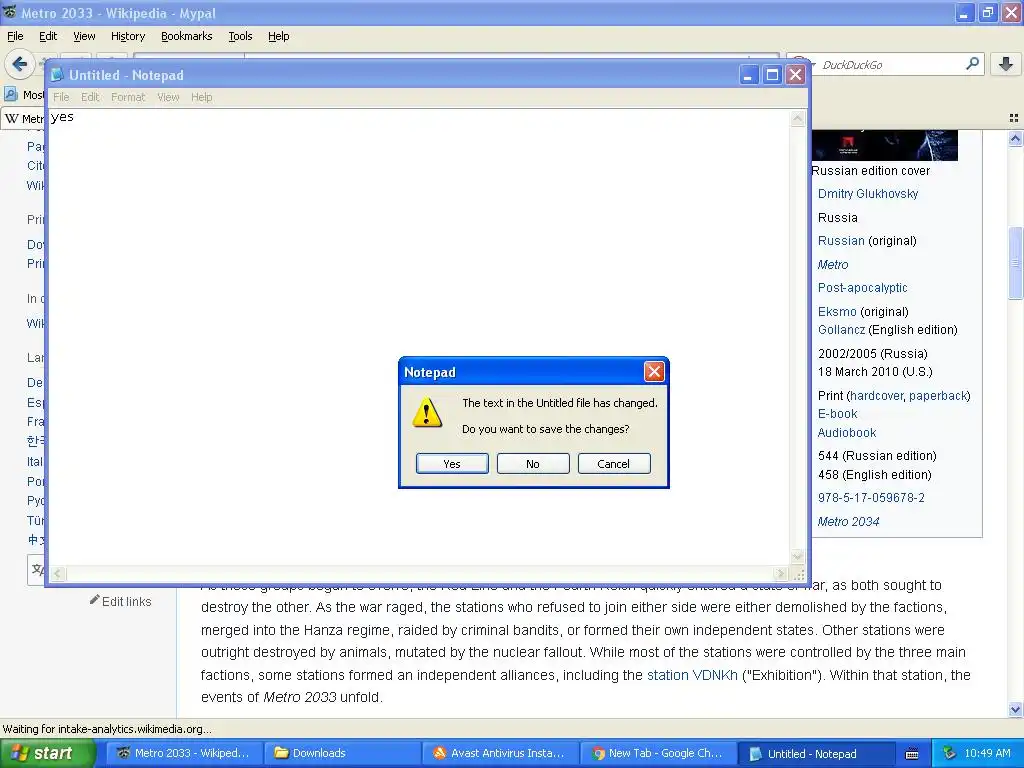
Task: Open Mypal browser's History menu
Action: 128,36
